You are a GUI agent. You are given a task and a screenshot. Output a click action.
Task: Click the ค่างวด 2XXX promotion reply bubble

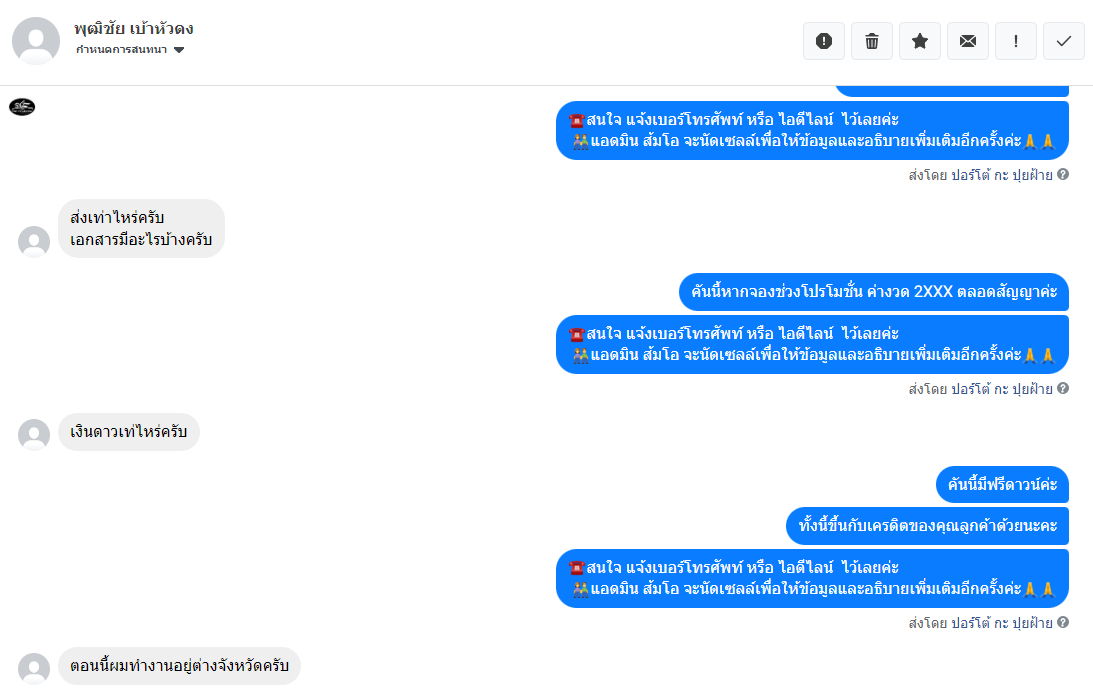(x=873, y=292)
